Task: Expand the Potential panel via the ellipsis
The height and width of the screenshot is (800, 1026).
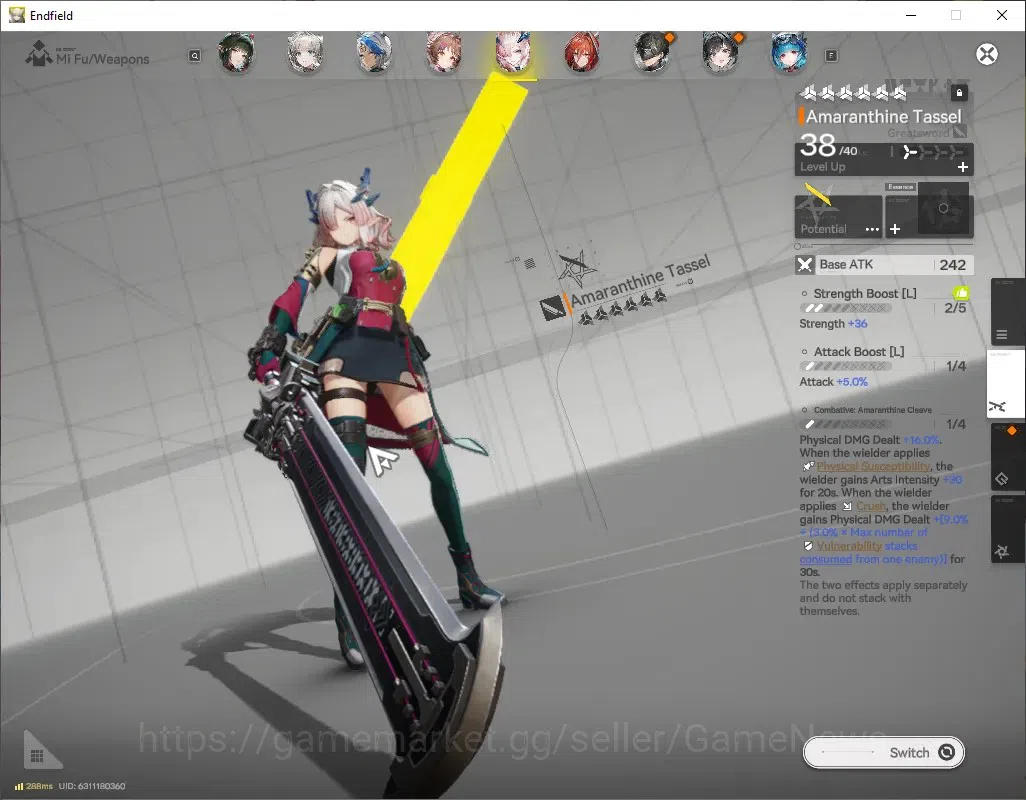Action: 872,229
